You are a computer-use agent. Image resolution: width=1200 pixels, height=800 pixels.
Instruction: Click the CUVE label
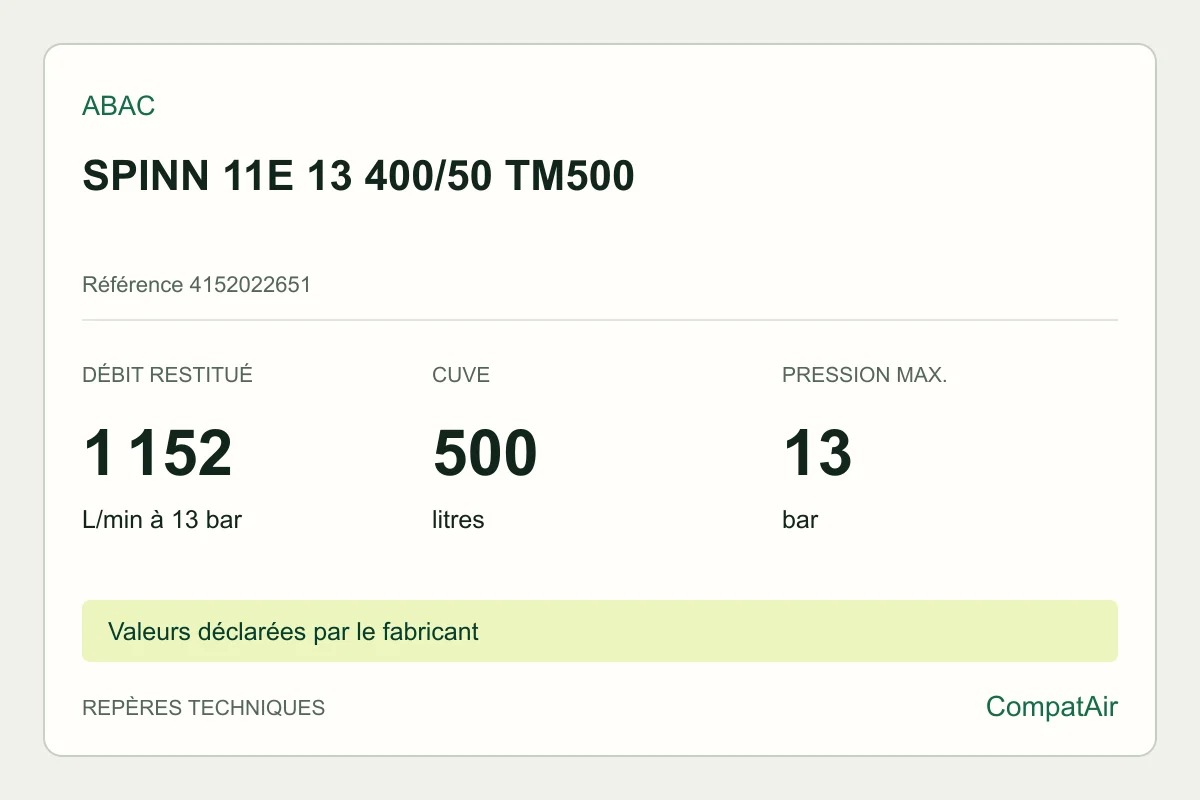point(461,375)
